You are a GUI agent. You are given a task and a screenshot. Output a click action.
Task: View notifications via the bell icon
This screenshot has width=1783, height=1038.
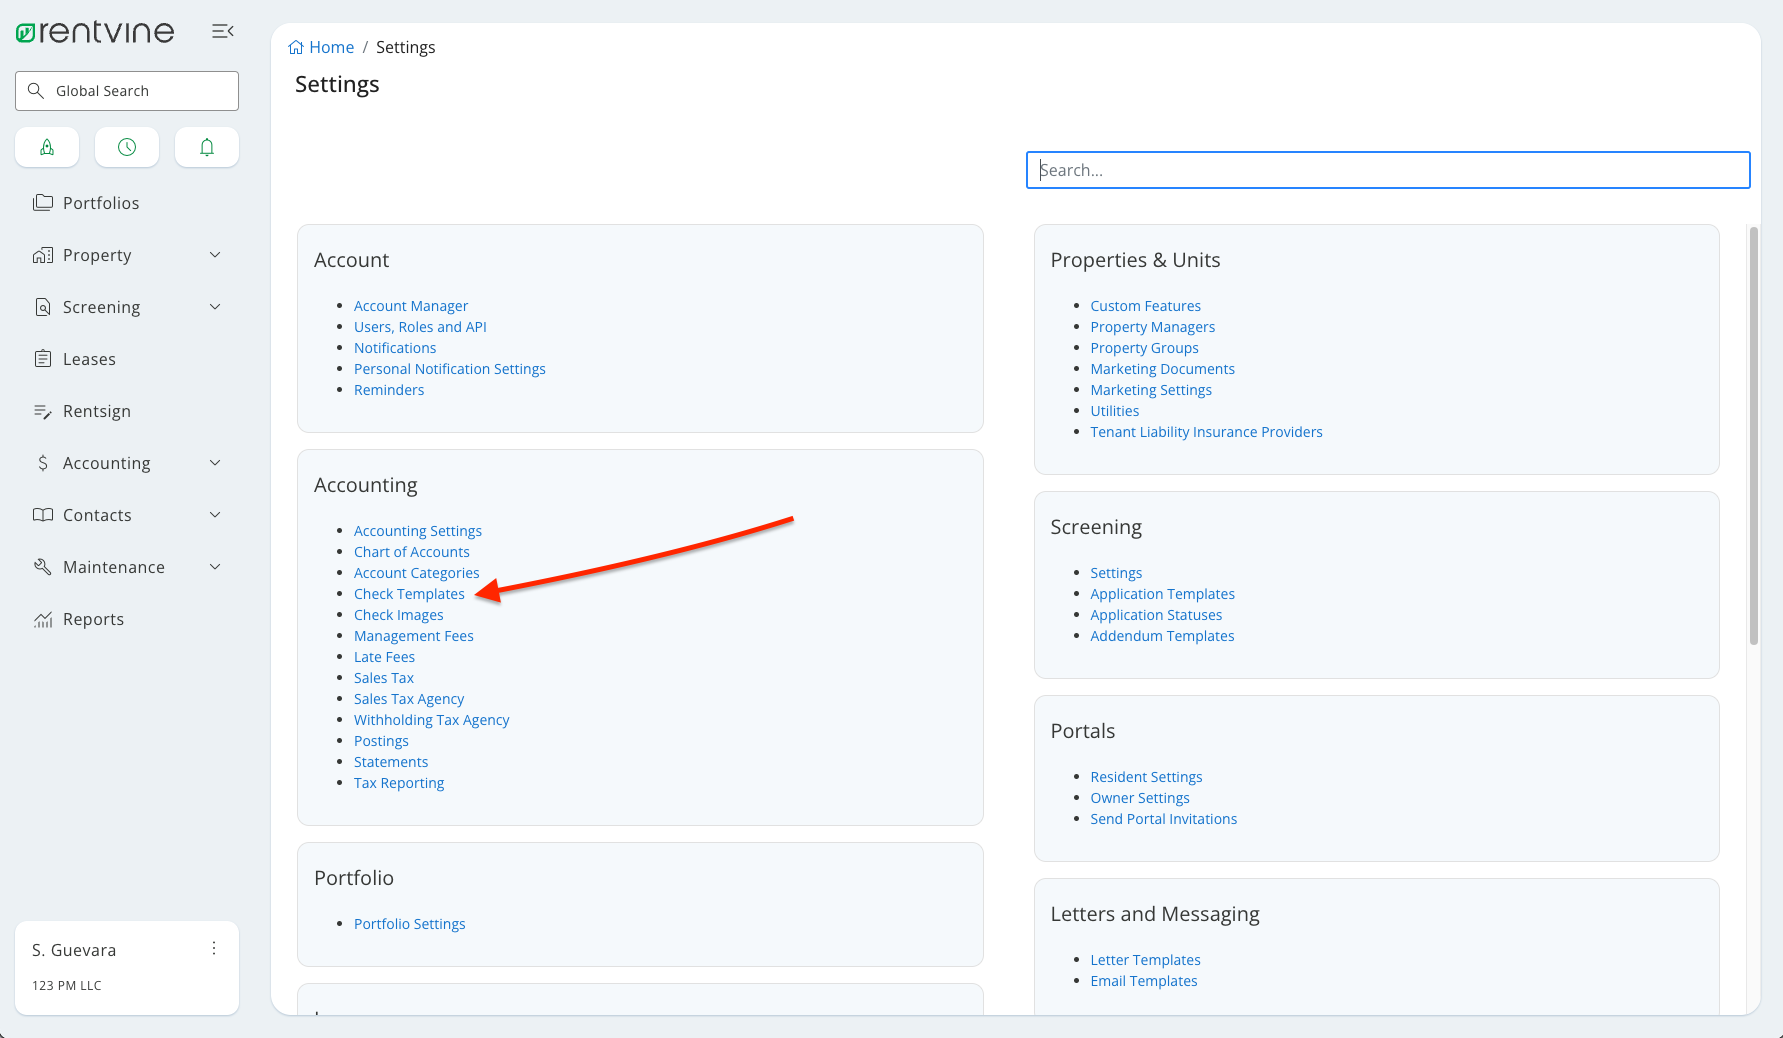pyautogui.click(x=206, y=147)
